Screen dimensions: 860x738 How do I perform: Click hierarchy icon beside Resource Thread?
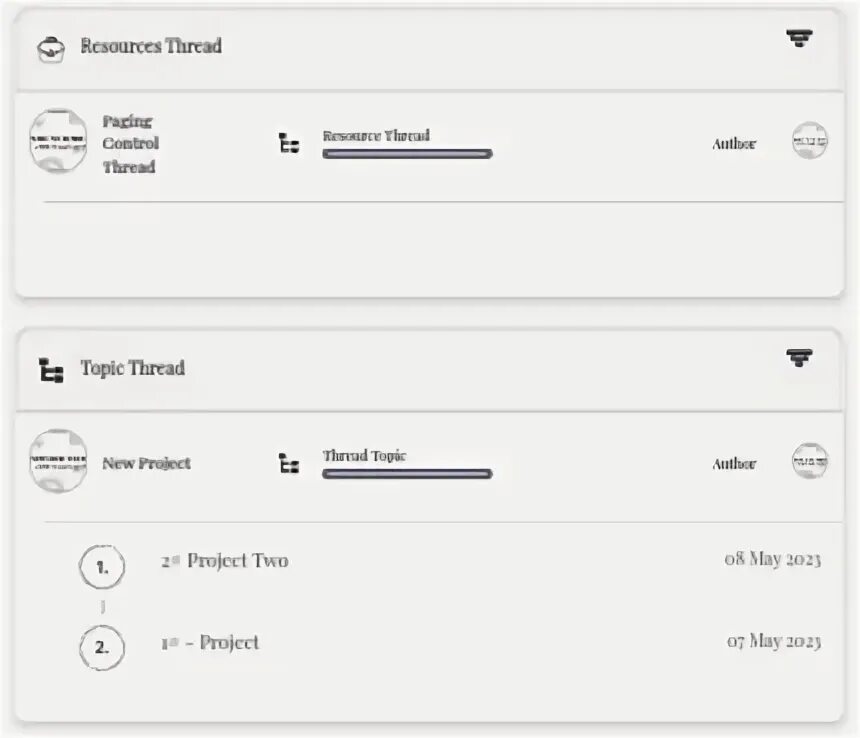tap(289, 144)
